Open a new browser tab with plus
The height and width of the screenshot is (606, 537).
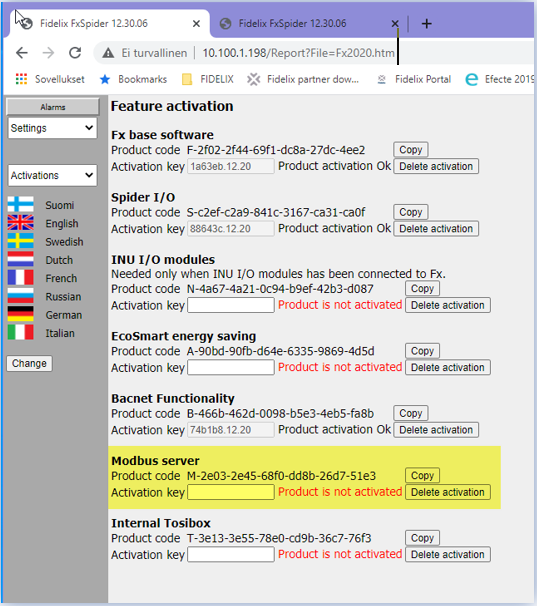[x=426, y=24]
